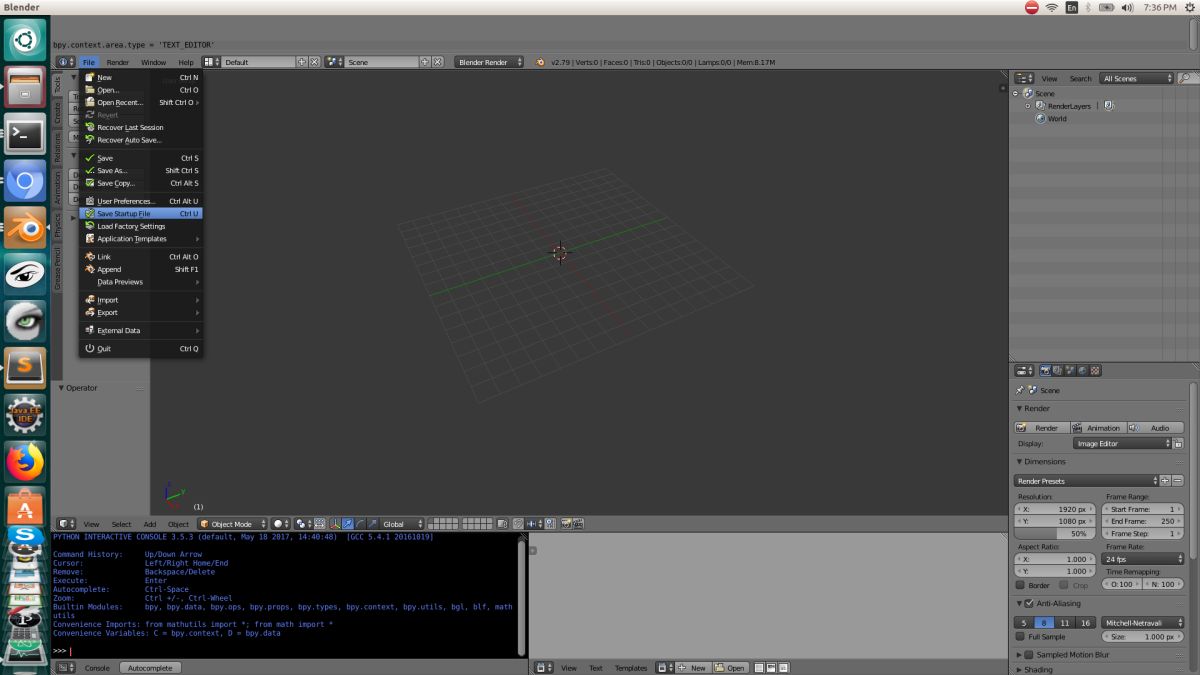Click the Scene tab icon in Properties
This screenshot has height=675, width=1200.
coord(1070,371)
